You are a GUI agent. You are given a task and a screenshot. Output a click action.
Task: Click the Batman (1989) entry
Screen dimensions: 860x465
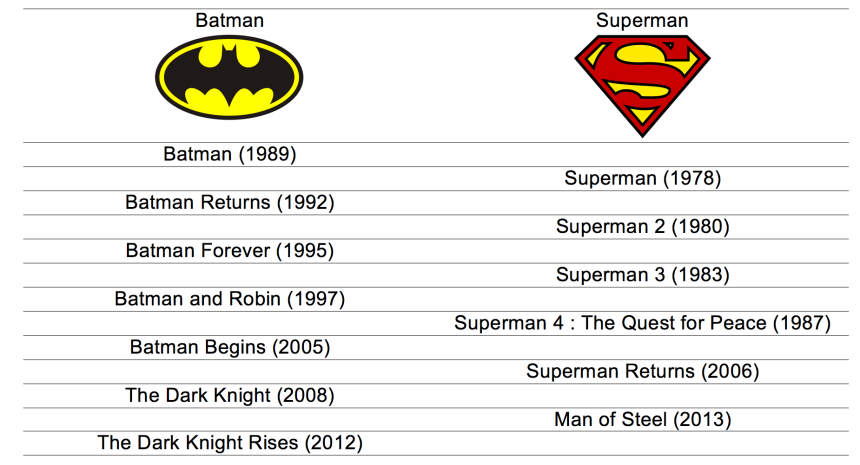(229, 154)
